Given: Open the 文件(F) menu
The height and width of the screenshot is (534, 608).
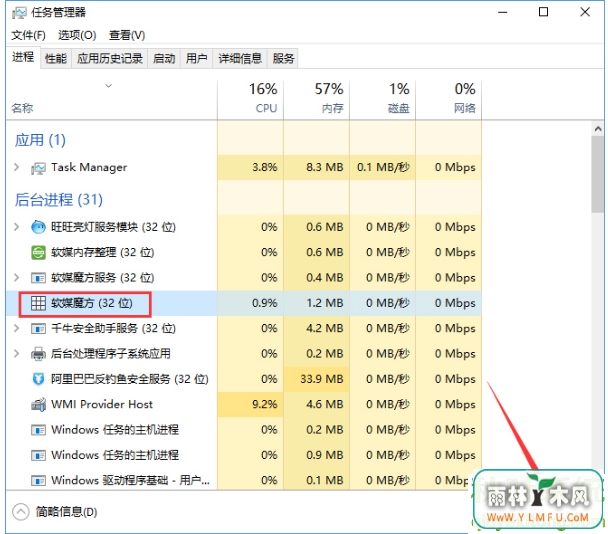Looking at the screenshot, I should point(28,35).
